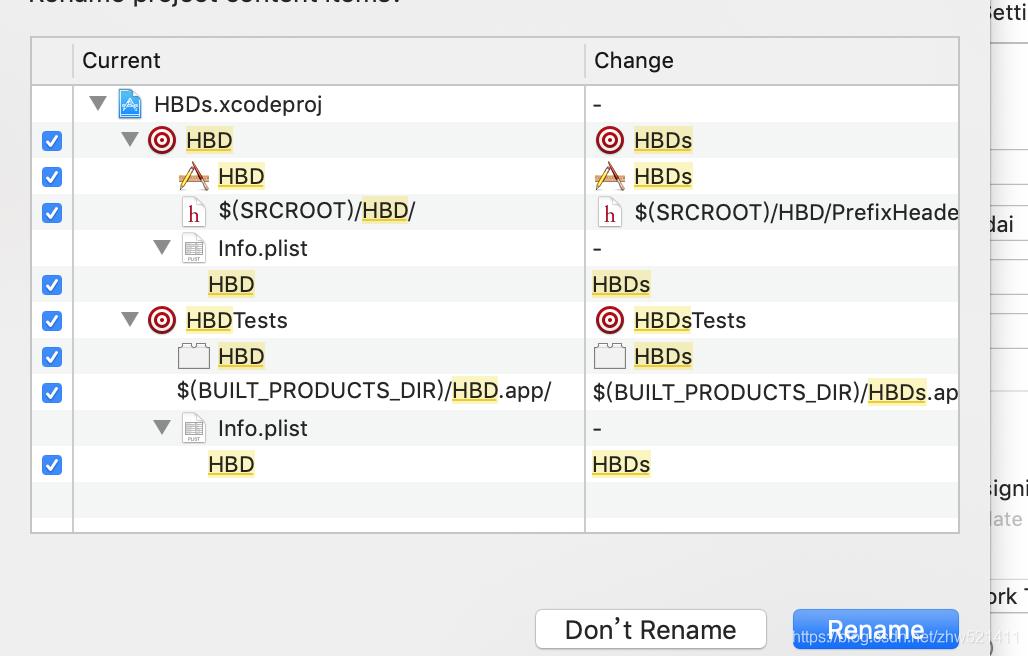Select the $(BUILT_PRODUCTS_DIR)/HBD.app/ text
The image size is (1028, 656).
(364, 391)
